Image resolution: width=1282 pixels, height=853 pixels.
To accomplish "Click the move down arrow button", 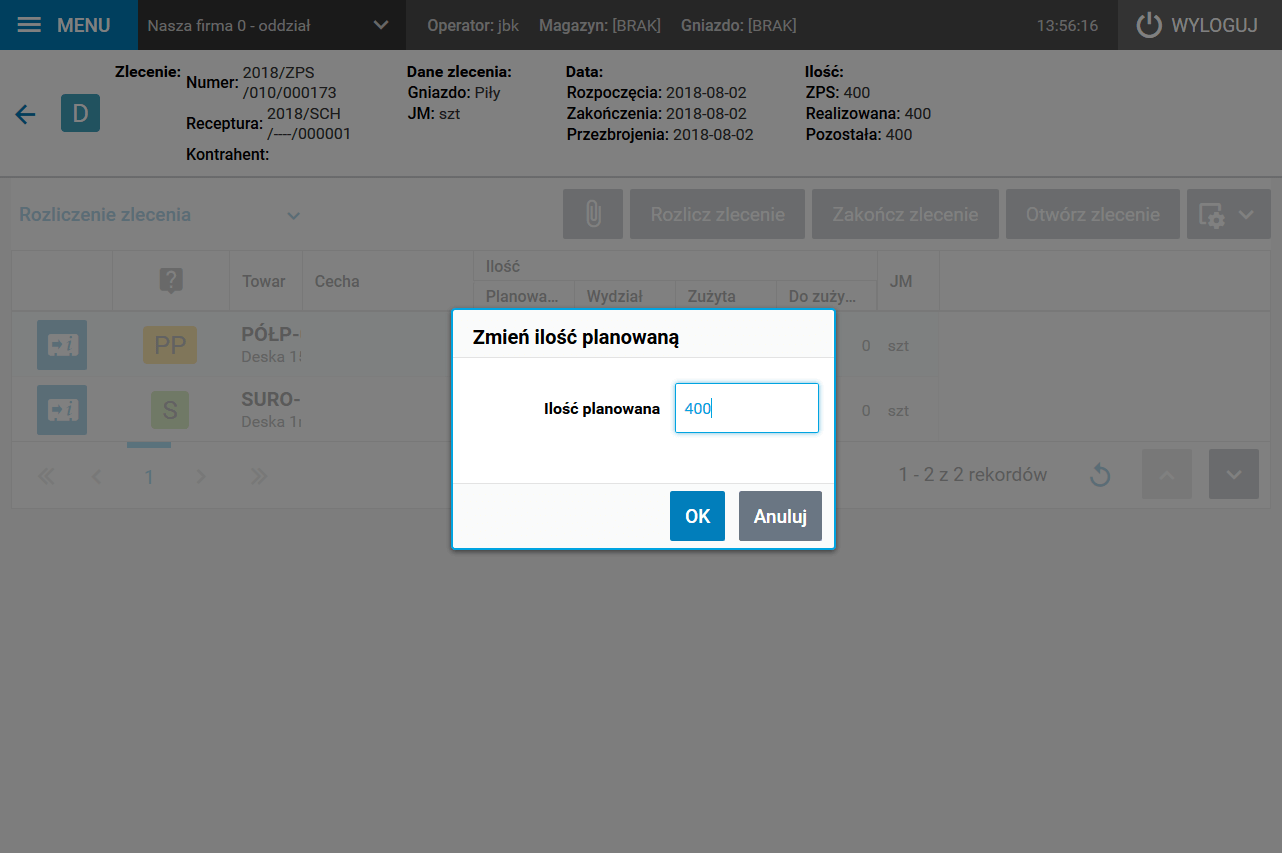I will [x=1234, y=475].
